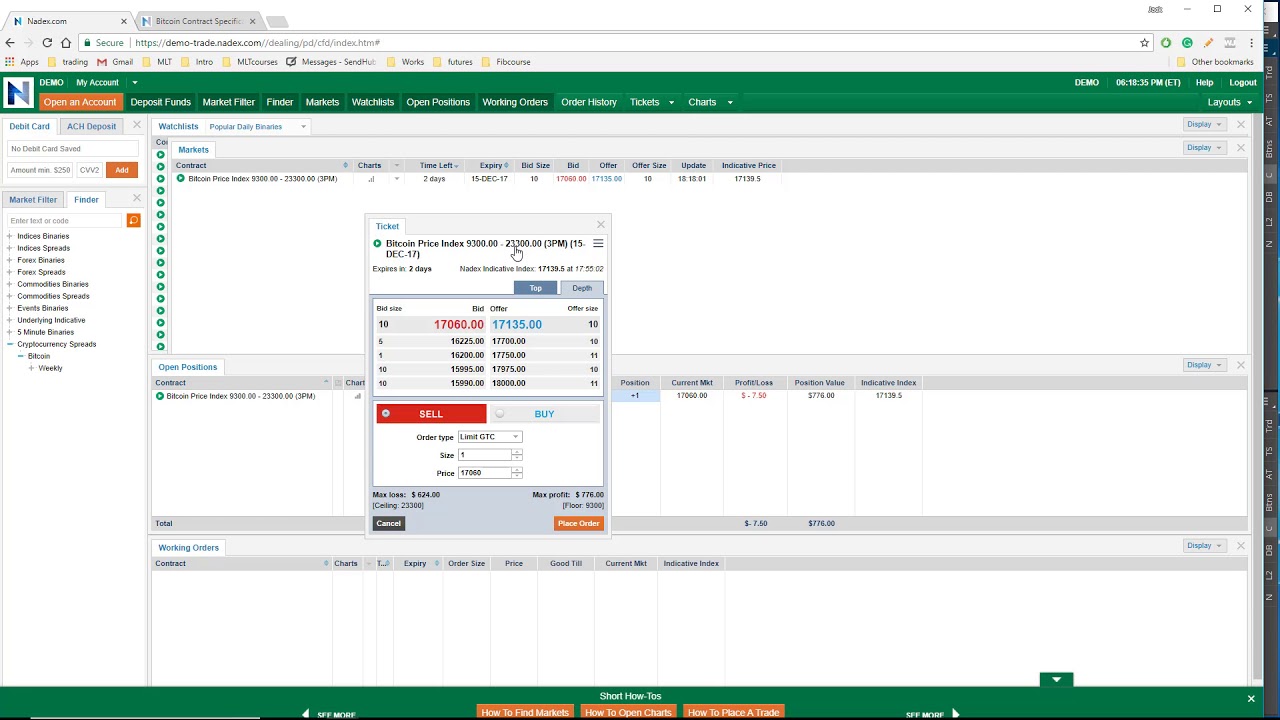The height and width of the screenshot is (720, 1280).
Task: Select the BUY radio option
Action: click(x=500, y=414)
